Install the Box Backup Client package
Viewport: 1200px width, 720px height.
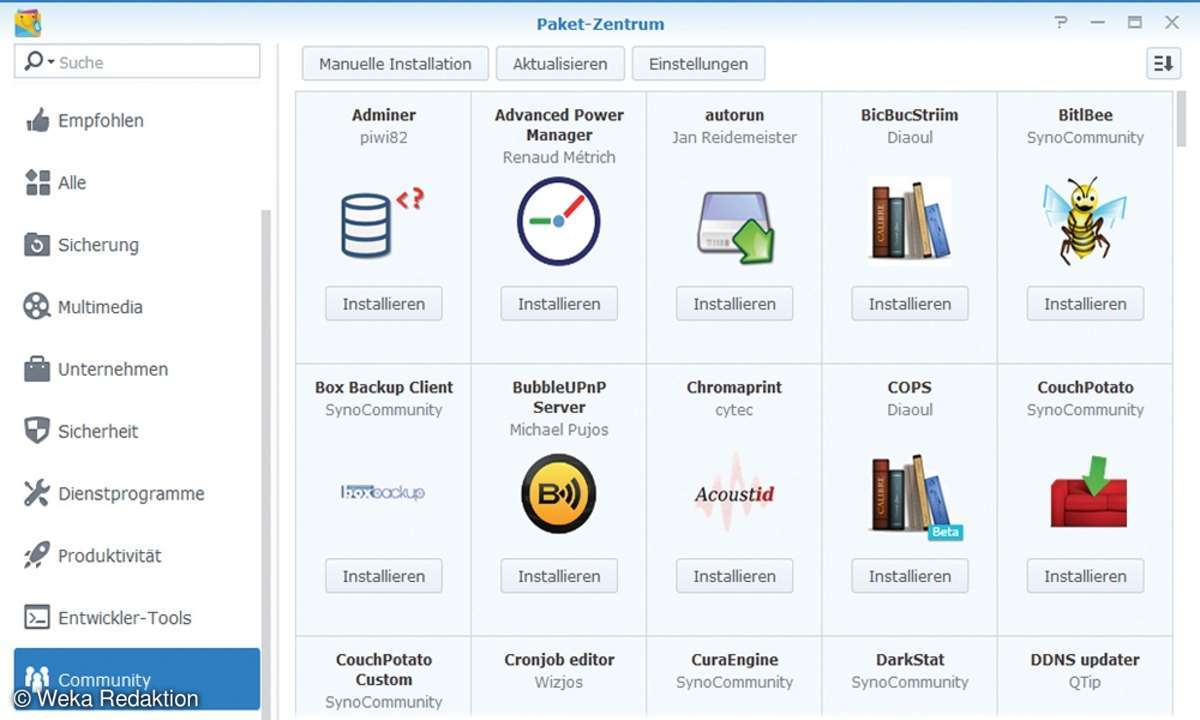[383, 576]
